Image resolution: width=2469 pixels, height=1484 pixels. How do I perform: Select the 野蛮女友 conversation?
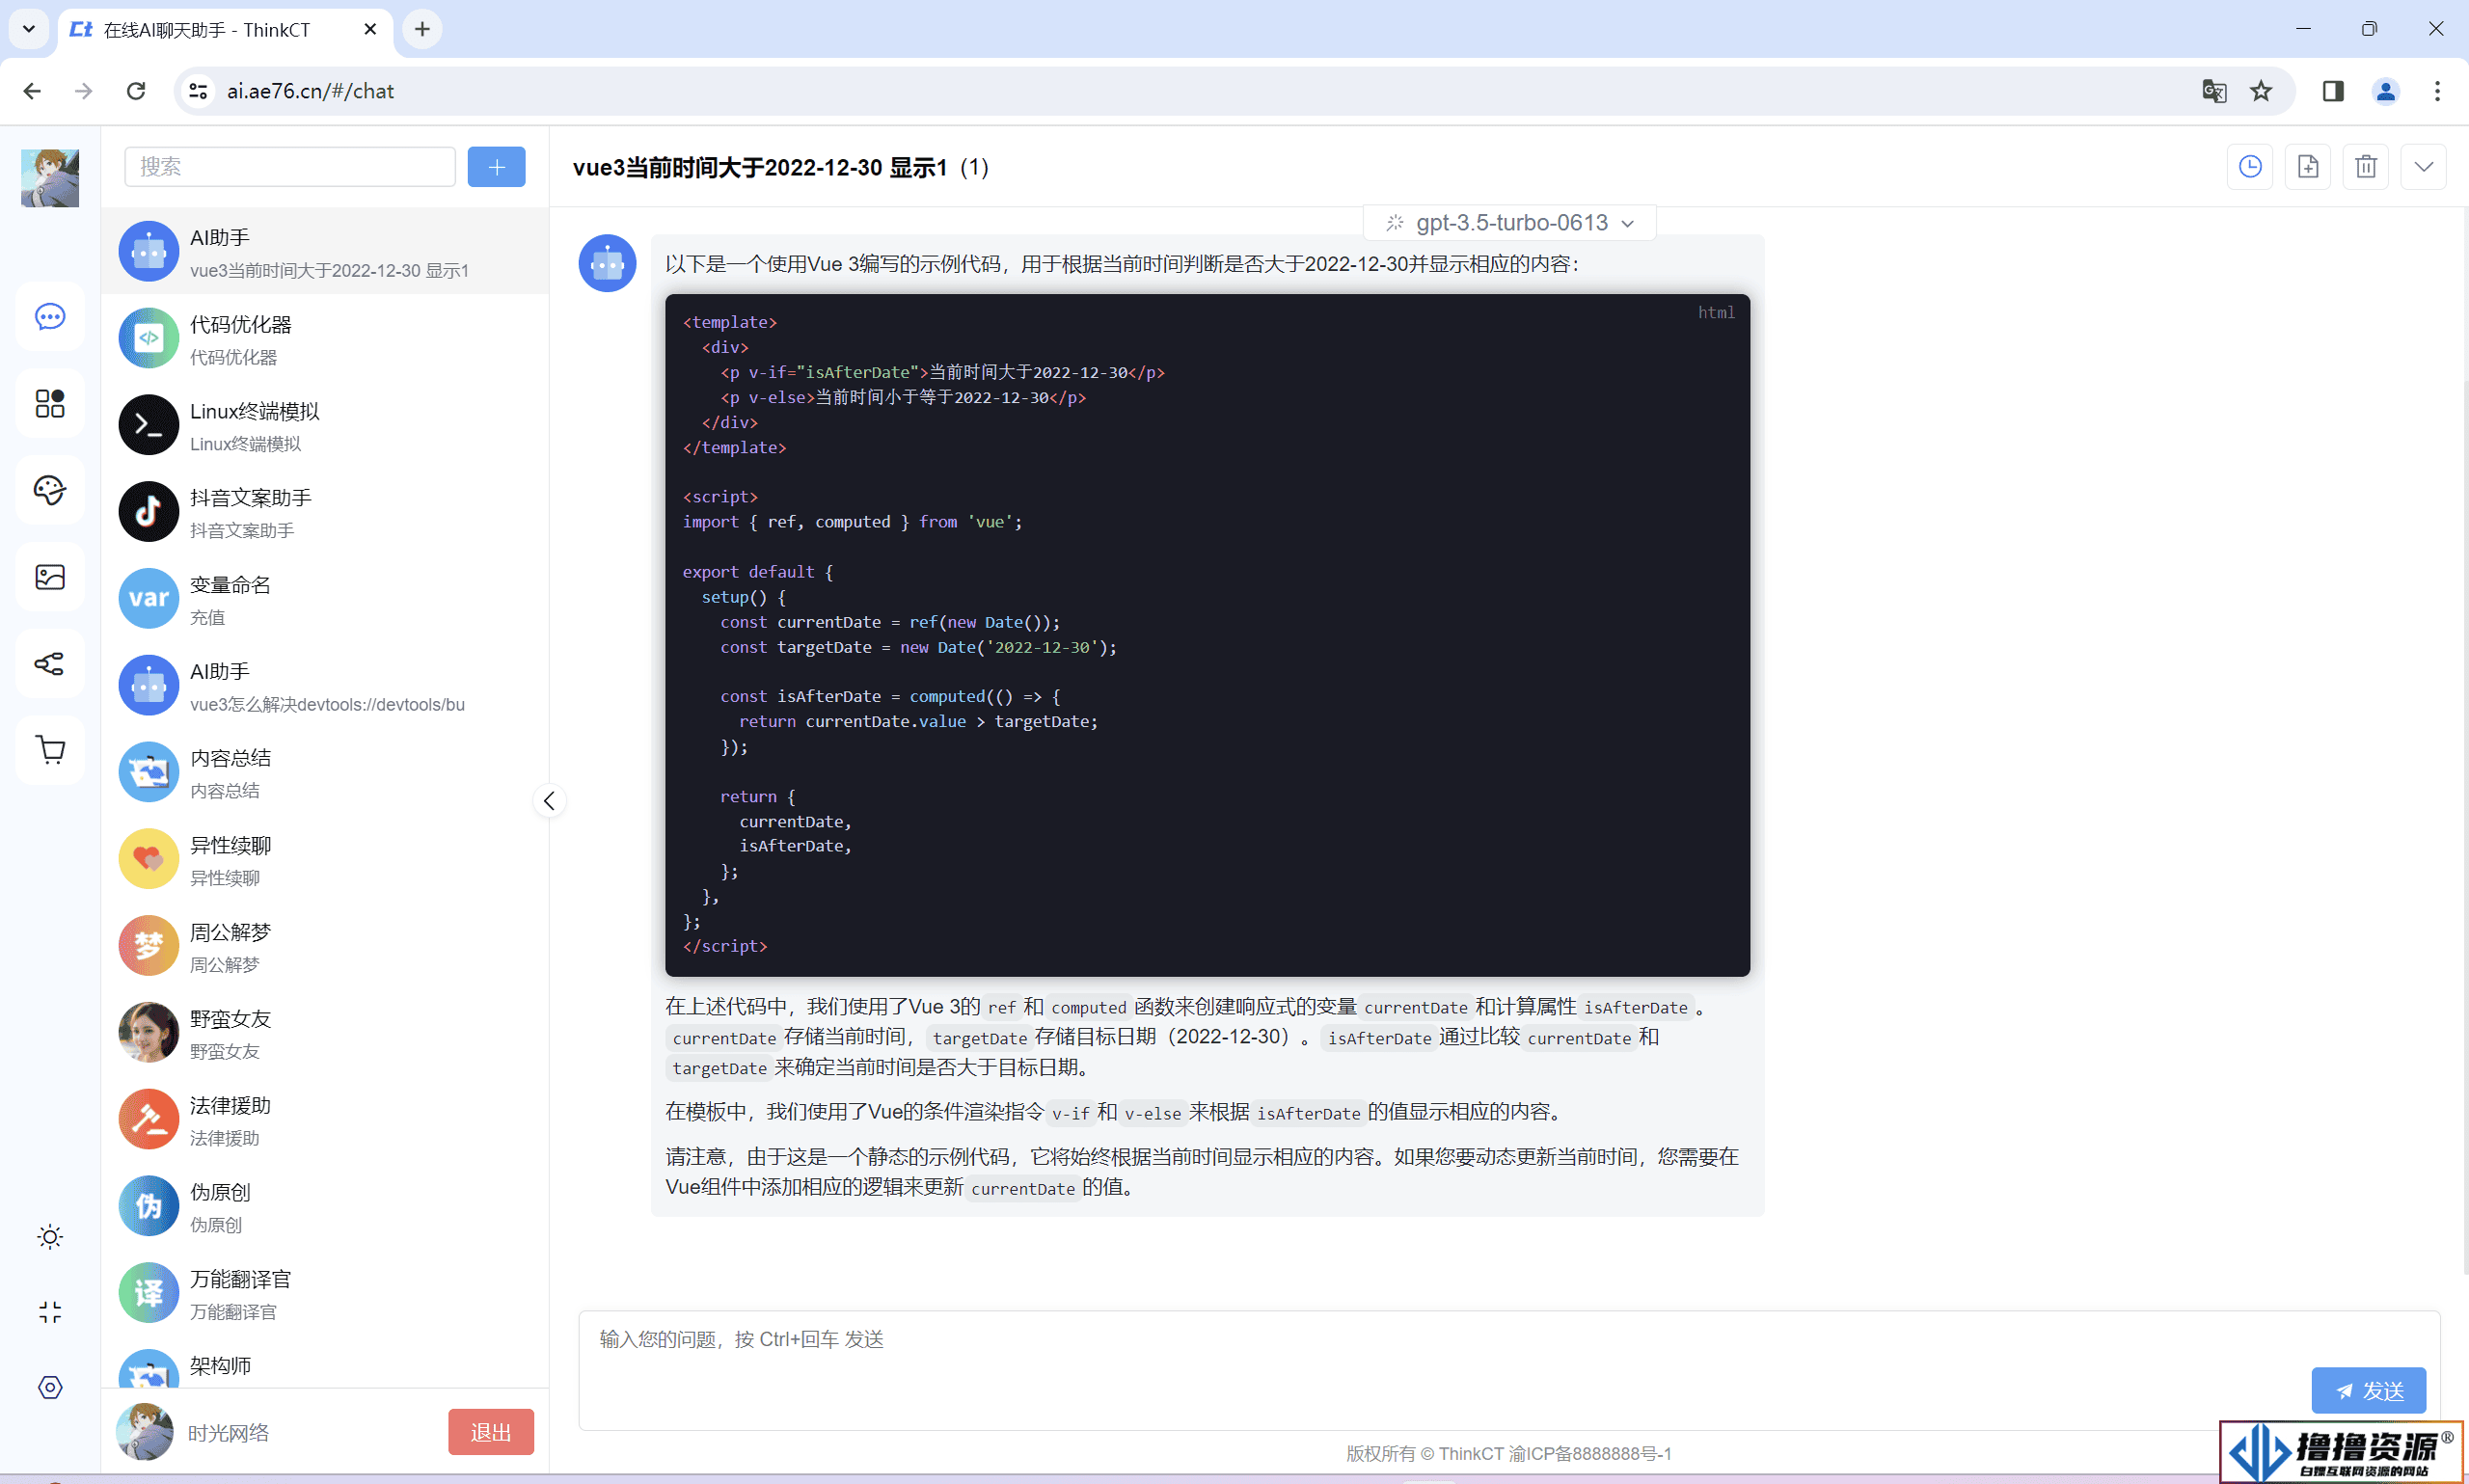tap(325, 1032)
